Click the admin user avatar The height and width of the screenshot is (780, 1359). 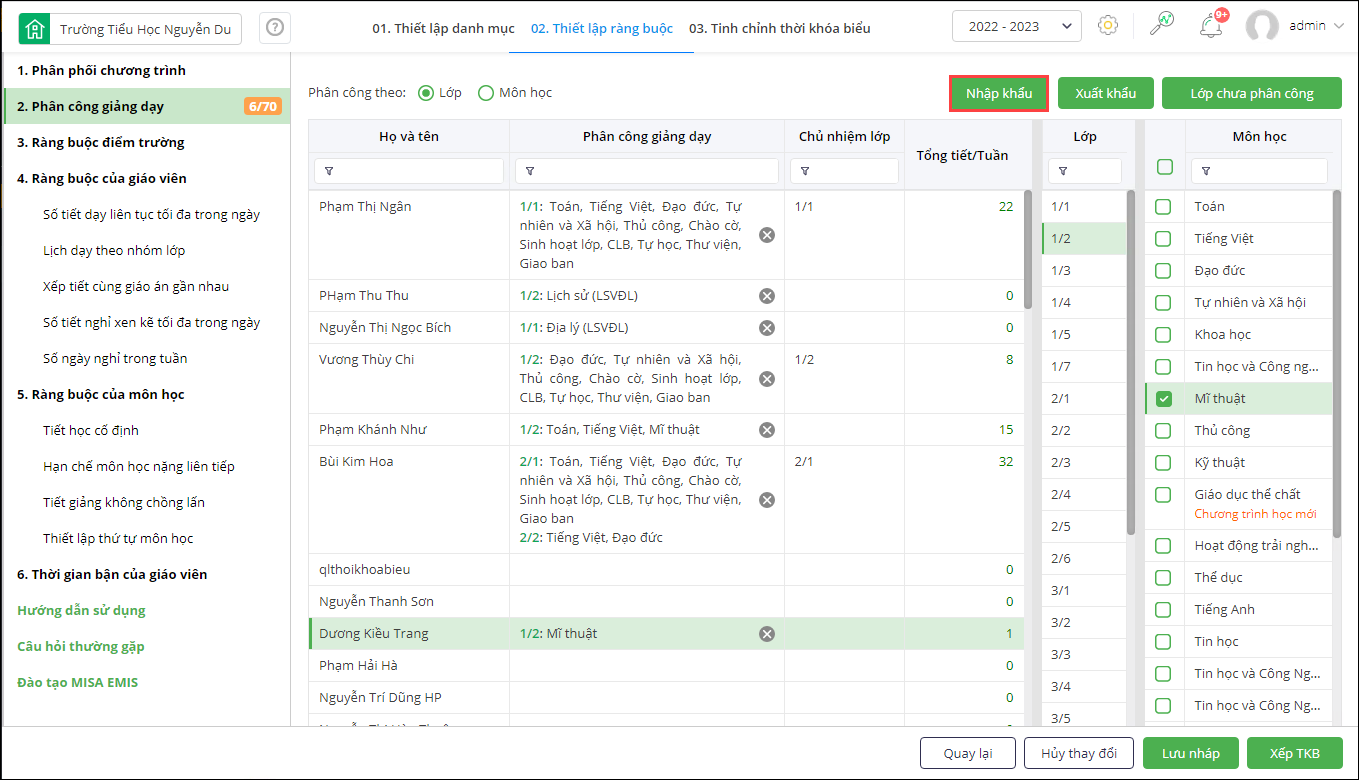click(x=1262, y=26)
